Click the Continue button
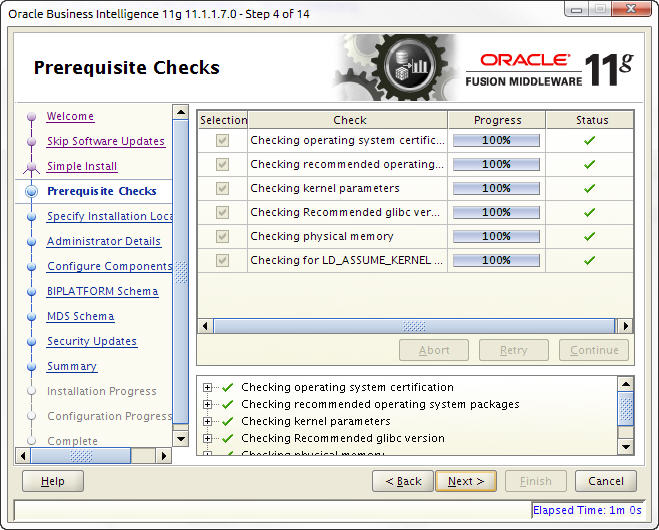The image size is (659, 530). click(x=594, y=350)
